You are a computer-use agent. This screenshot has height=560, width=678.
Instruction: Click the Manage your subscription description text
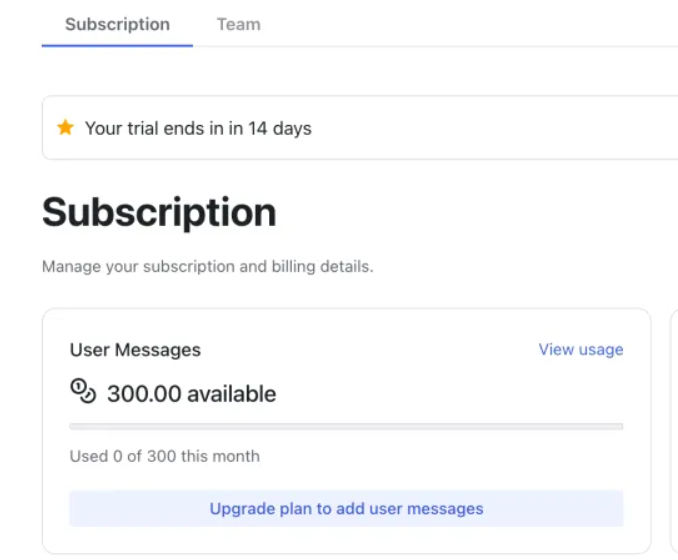click(x=207, y=267)
